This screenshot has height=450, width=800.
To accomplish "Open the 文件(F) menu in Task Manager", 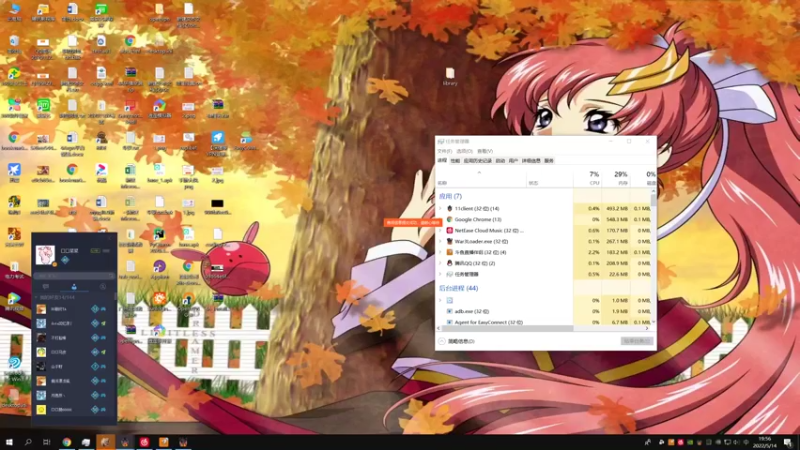I will pyautogui.click(x=444, y=151).
